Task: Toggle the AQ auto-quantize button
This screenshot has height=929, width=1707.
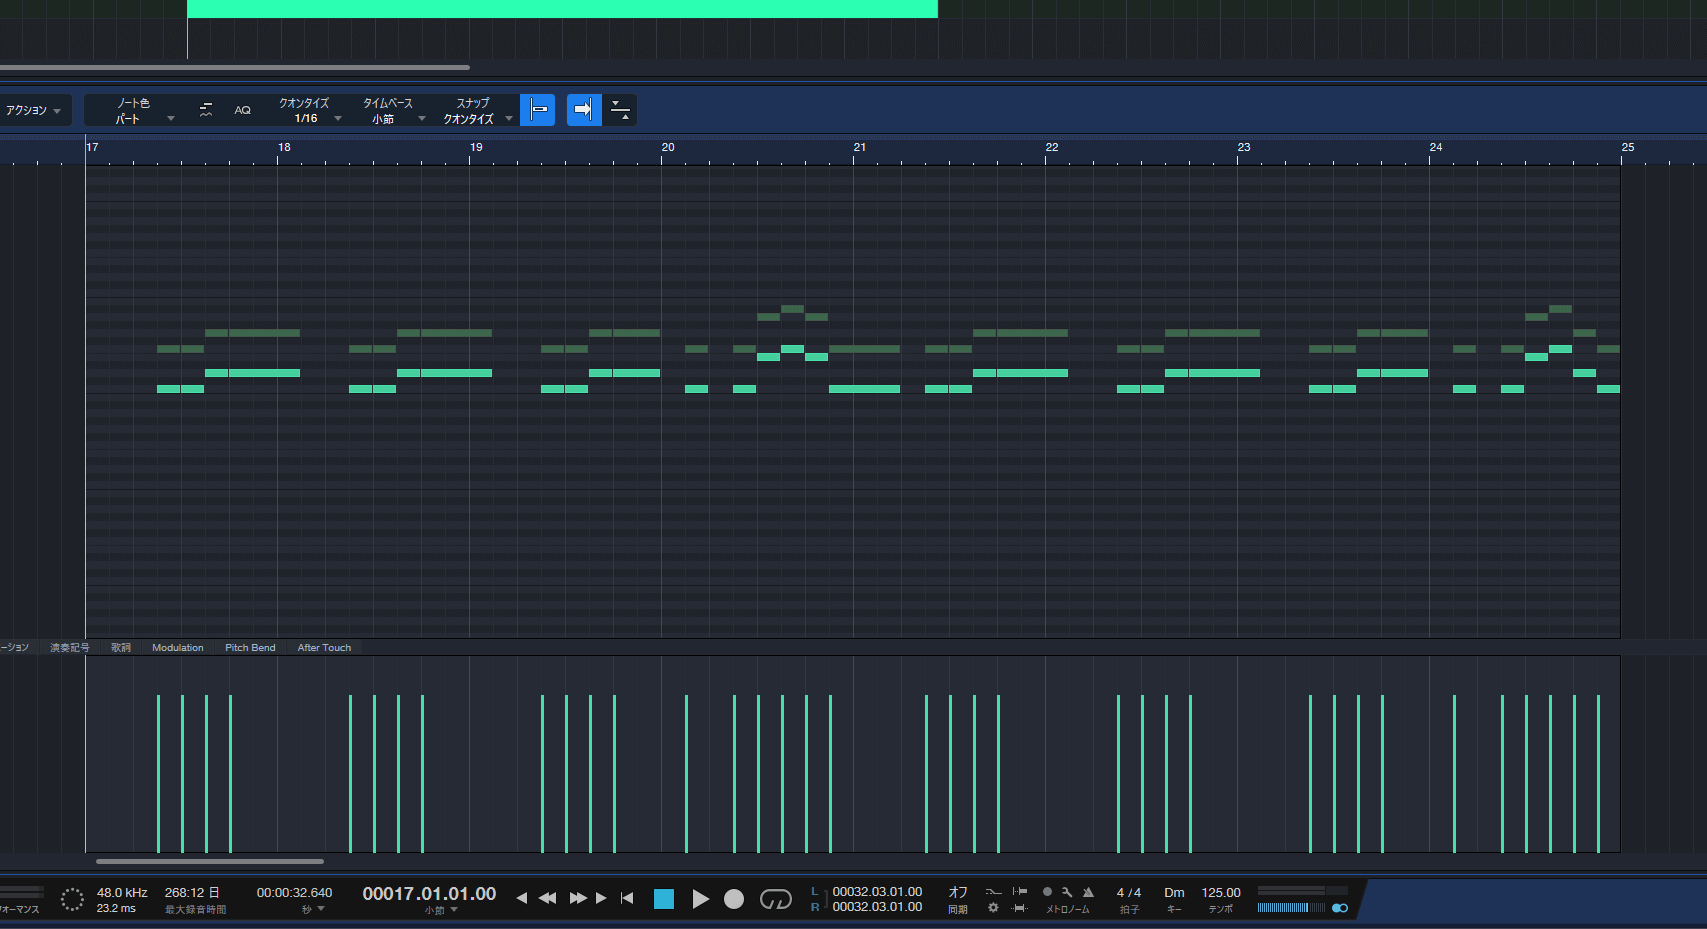Action: click(242, 110)
